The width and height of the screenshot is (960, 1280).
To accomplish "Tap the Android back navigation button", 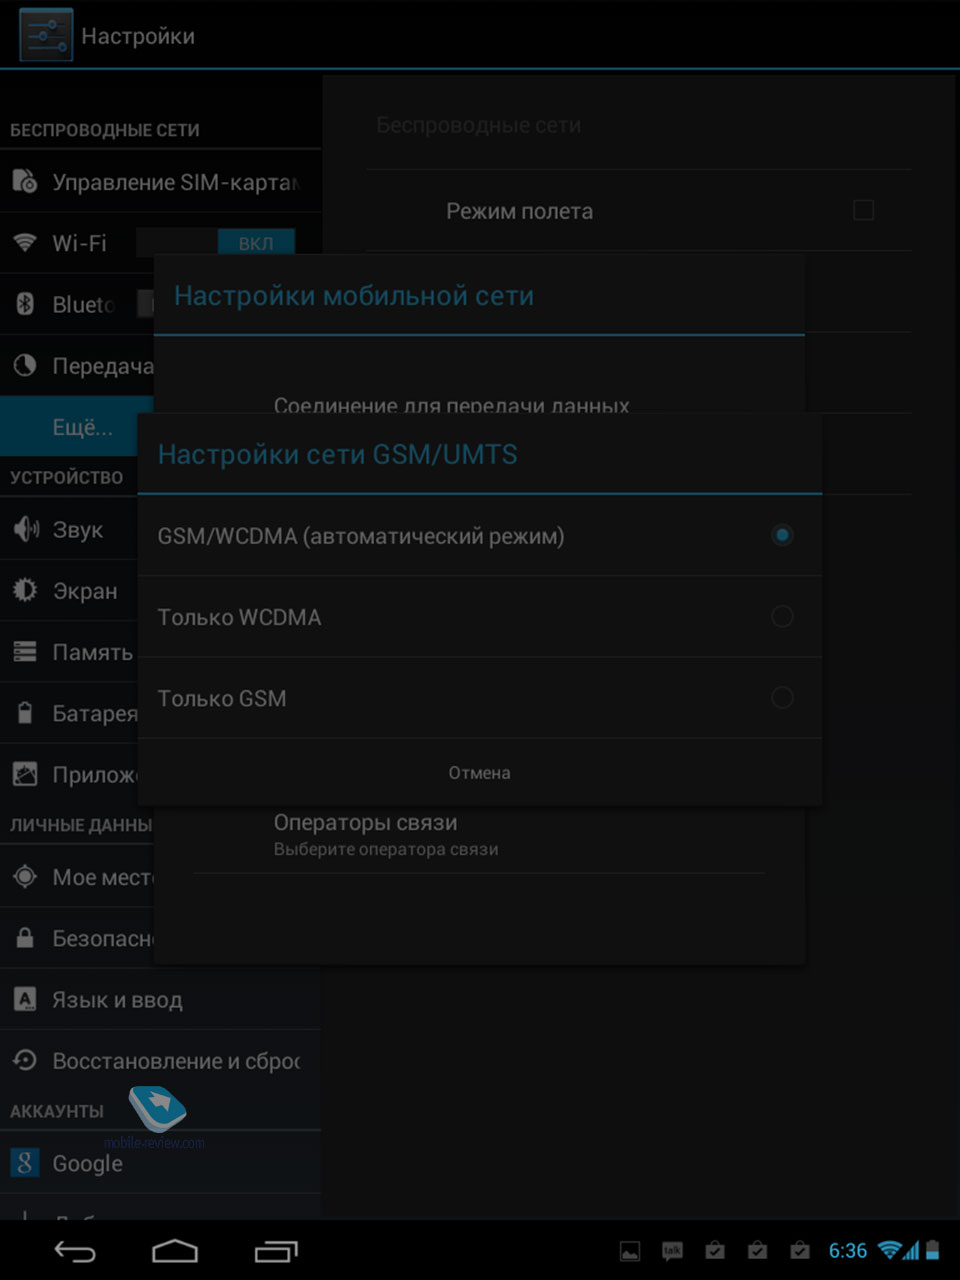I will [75, 1251].
